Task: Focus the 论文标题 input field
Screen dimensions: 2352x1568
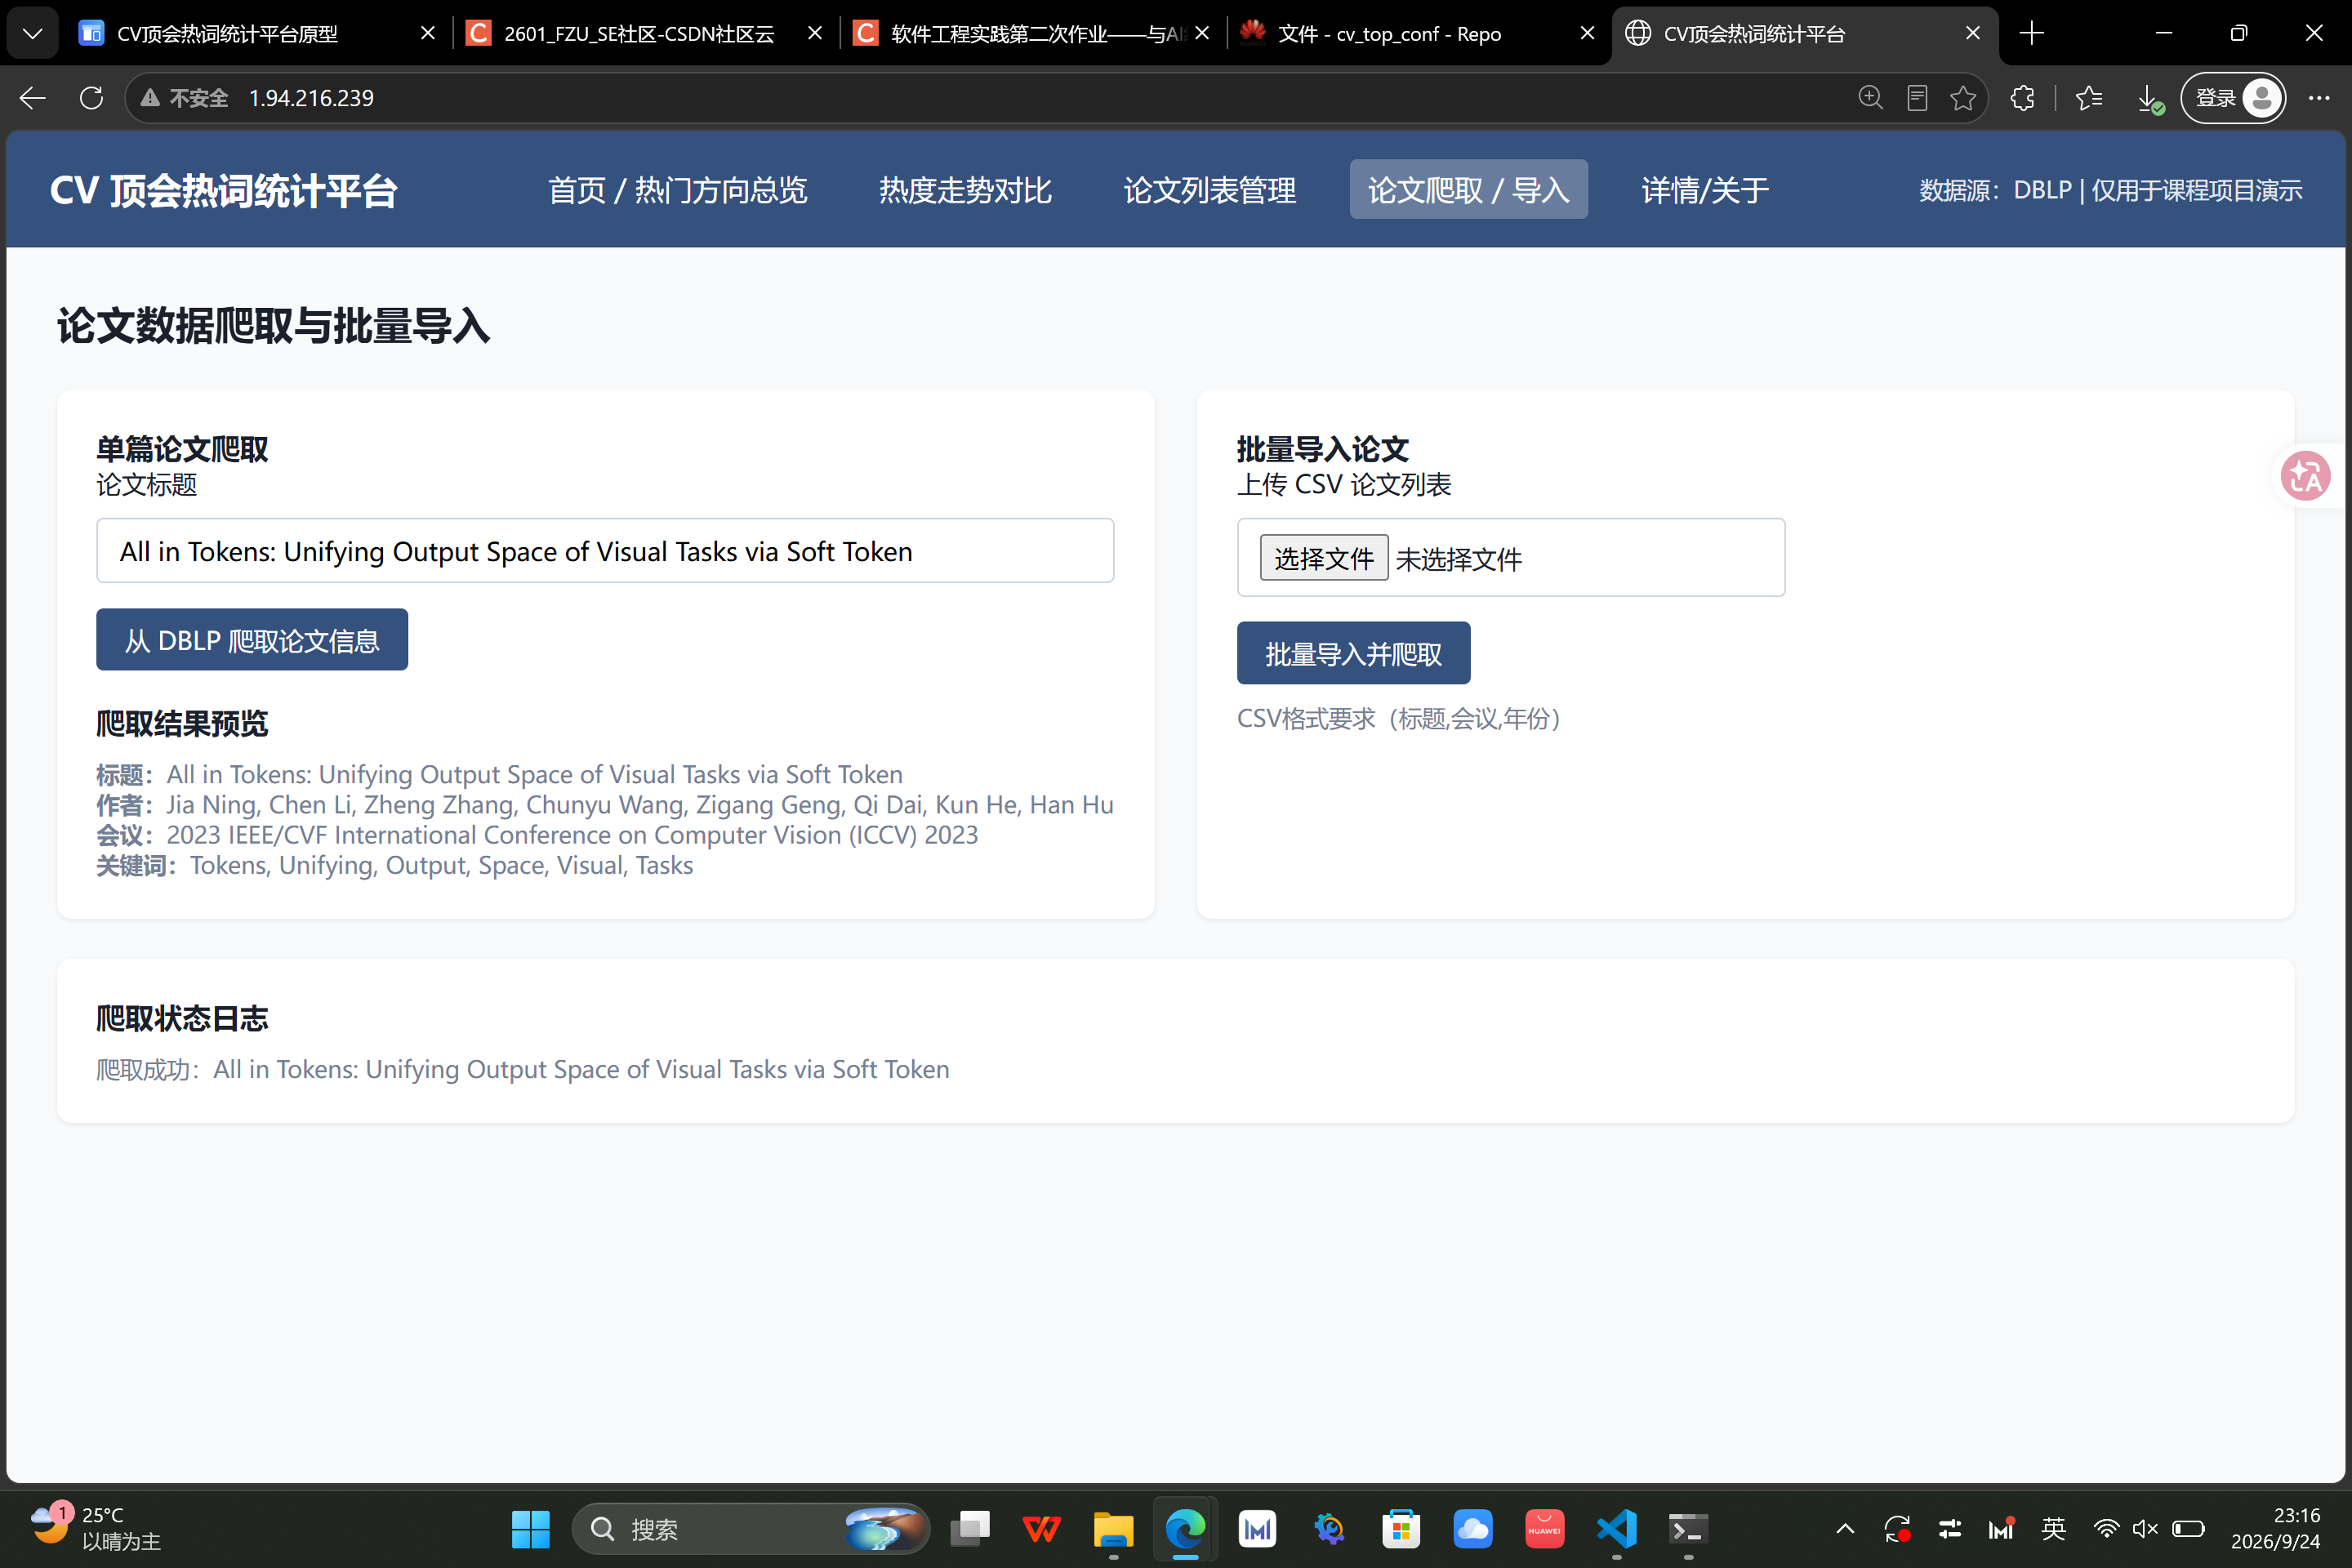Action: click(x=605, y=551)
